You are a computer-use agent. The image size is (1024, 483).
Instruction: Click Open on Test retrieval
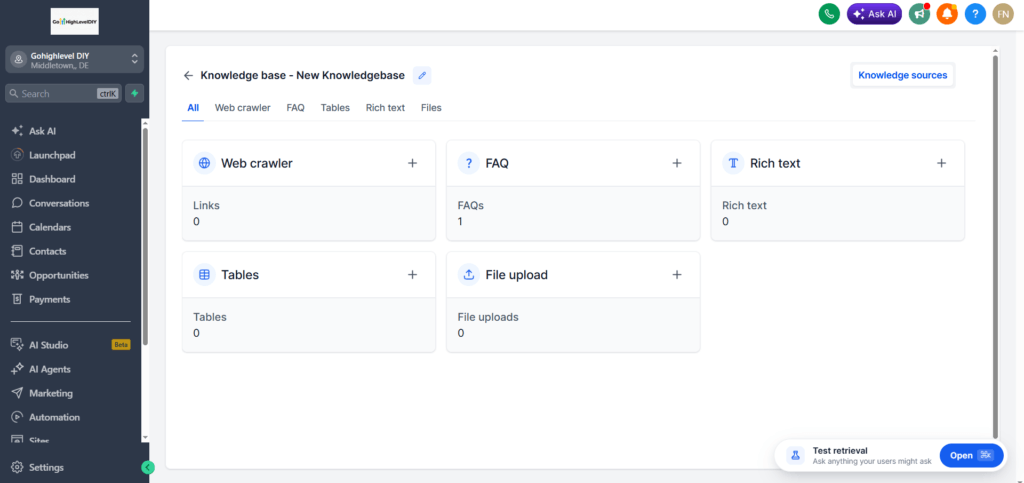(x=971, y=456)
